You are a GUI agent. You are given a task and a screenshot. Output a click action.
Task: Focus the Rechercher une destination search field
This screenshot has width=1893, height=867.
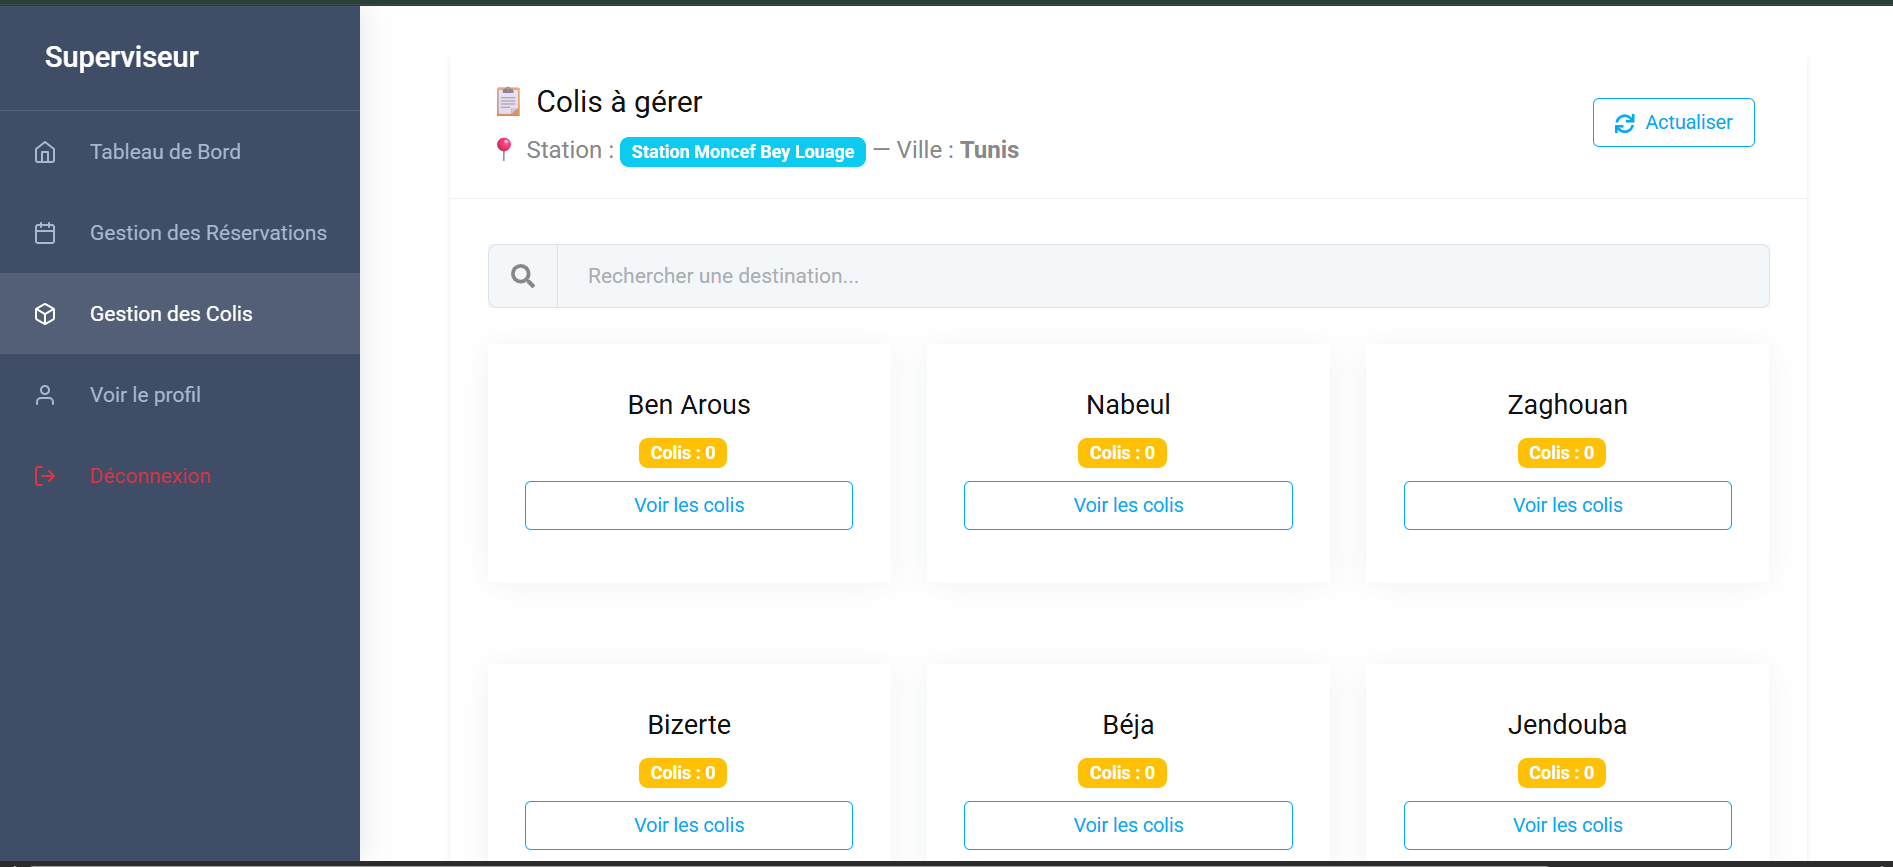(1163, 276)
